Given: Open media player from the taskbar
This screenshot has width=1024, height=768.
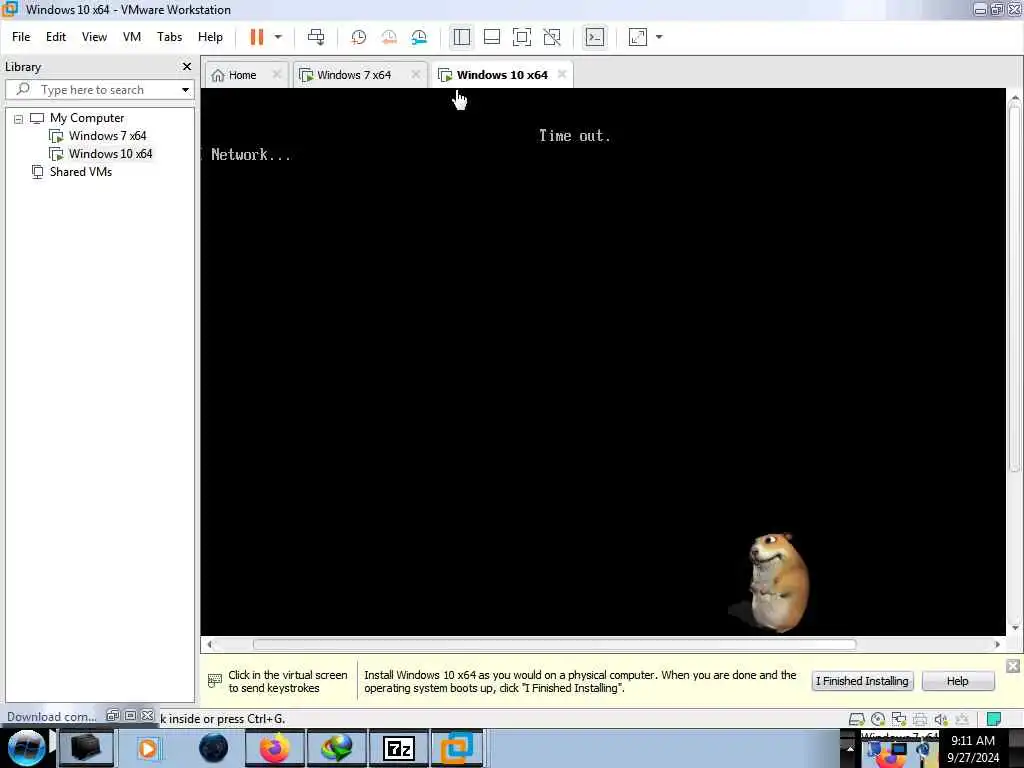Looking at the screenshot, I should point(148,748).
